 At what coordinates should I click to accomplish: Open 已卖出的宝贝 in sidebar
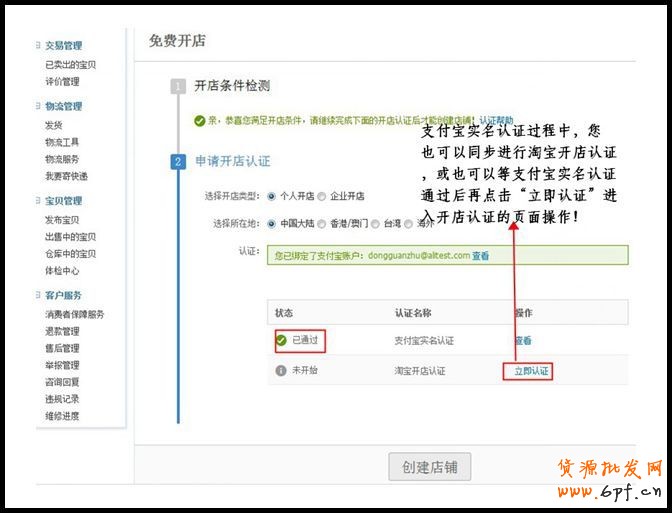coord(70,65)
